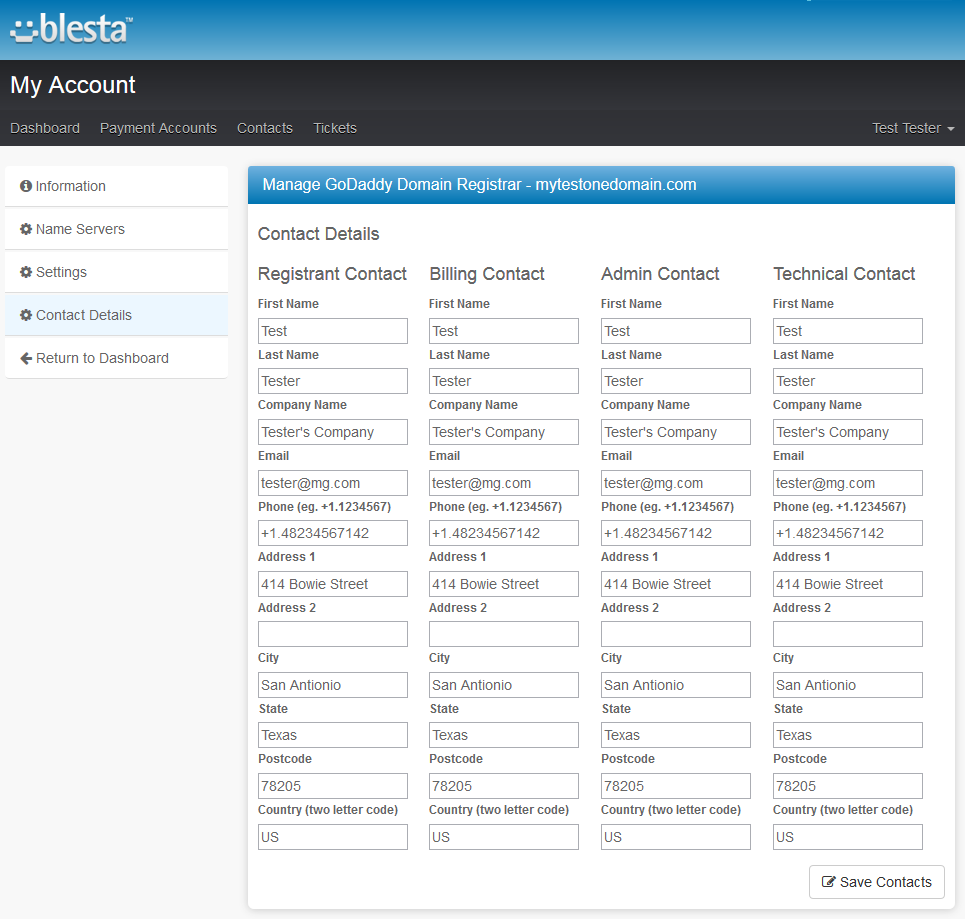Click Technical Contact Phone field
The width and height of the screenshot is (965, 919).
click(848, 533)
